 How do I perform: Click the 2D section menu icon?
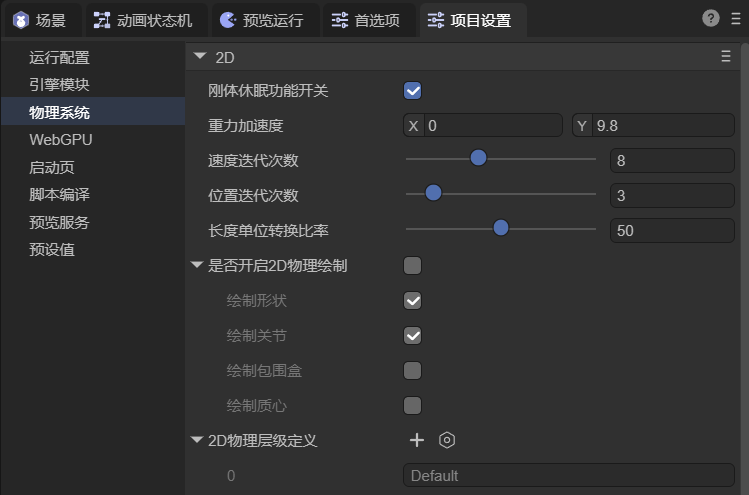pos(726,58)
